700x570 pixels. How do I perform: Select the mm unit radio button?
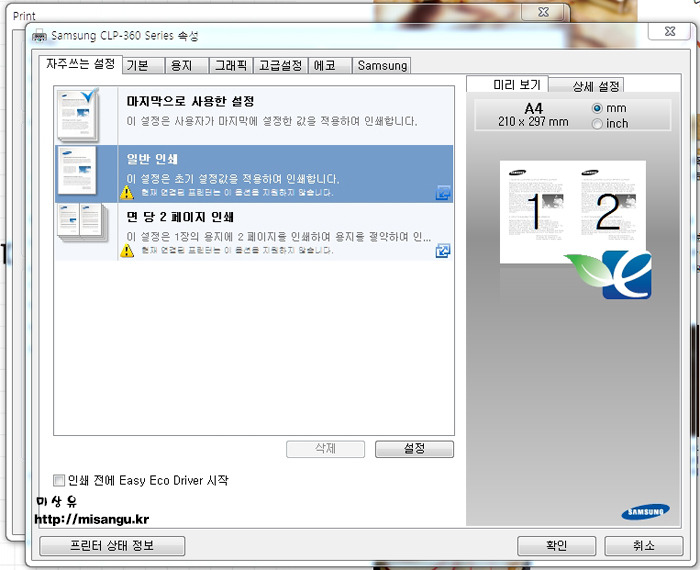pyautogui.click(x=597, y=108)
